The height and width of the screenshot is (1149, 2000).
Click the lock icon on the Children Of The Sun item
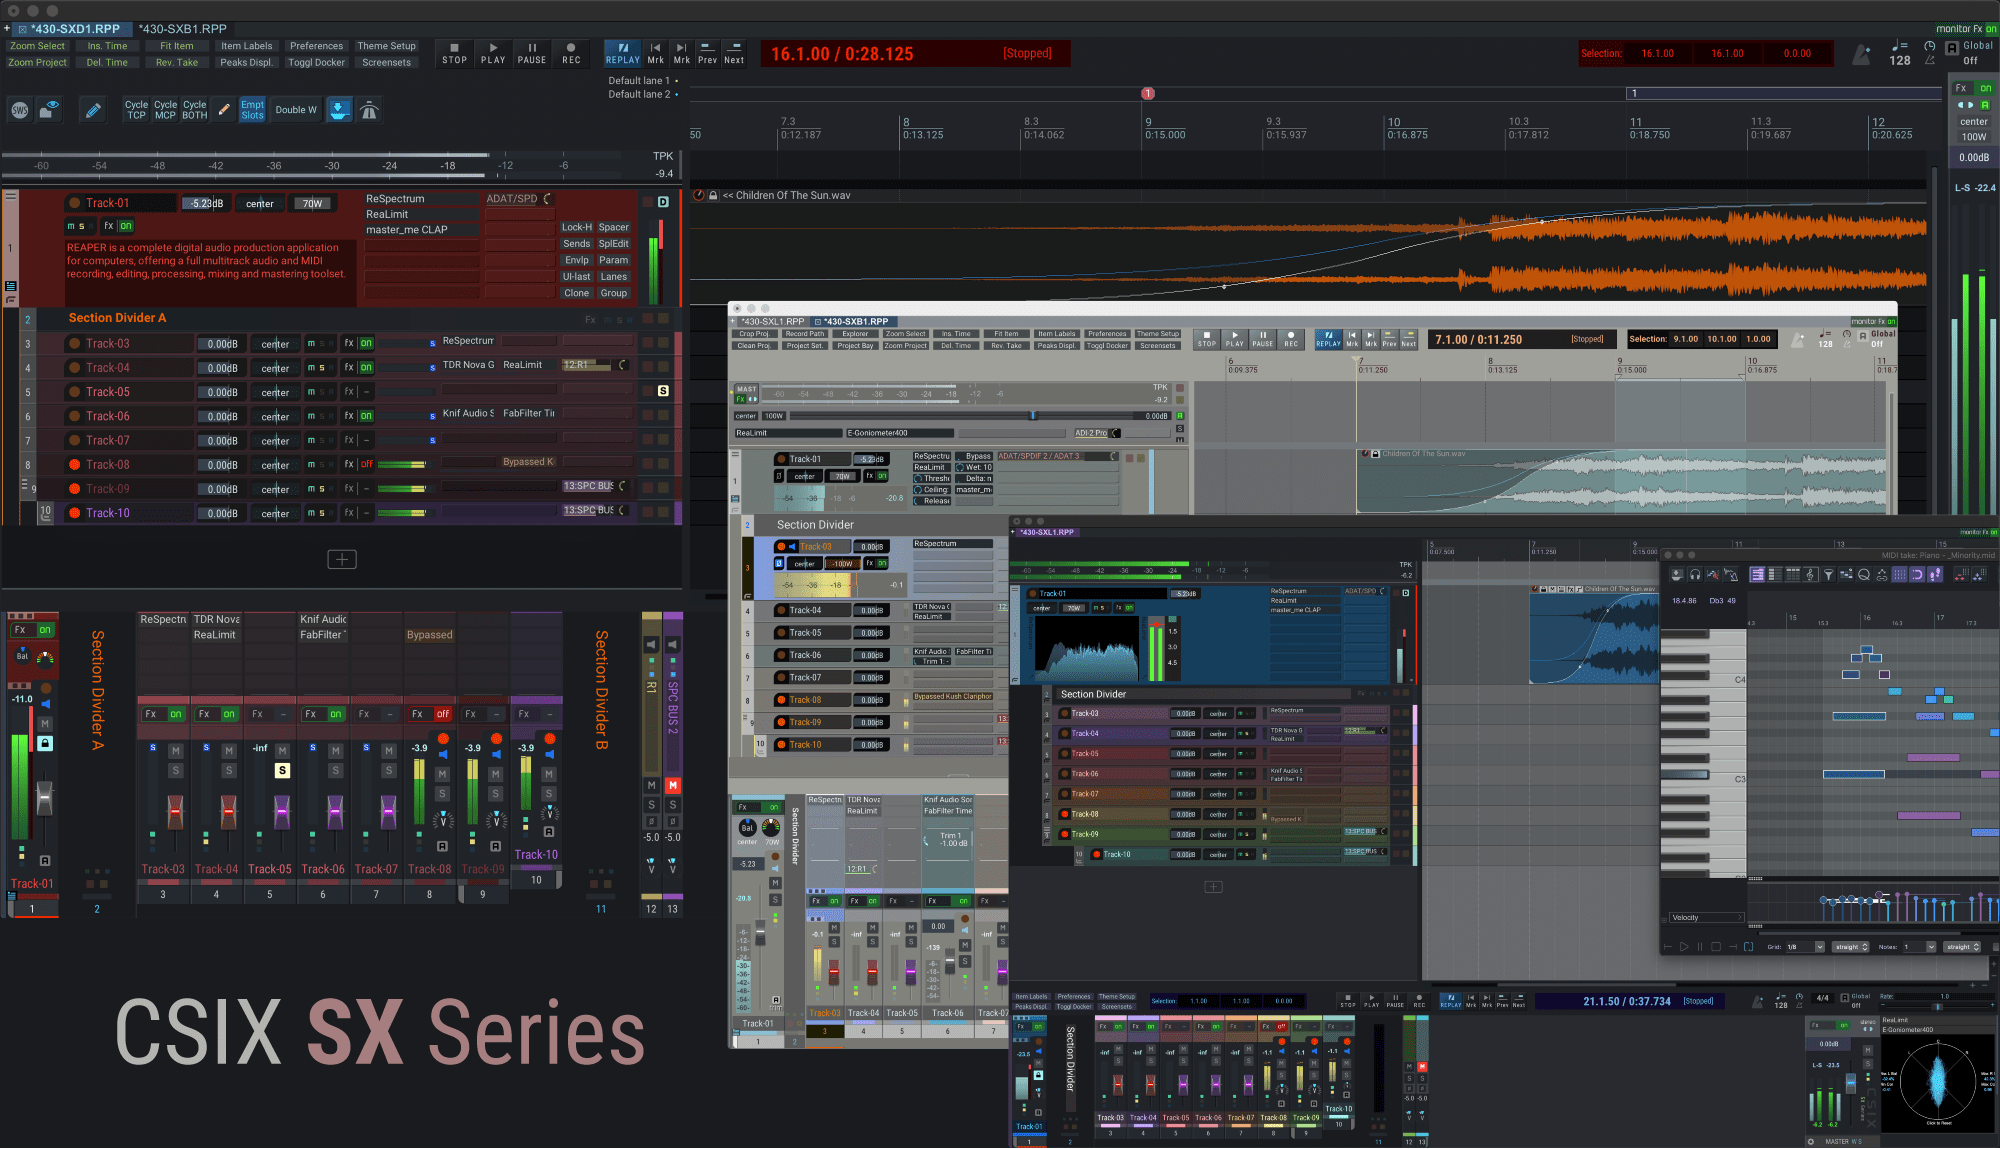point(713,196)
